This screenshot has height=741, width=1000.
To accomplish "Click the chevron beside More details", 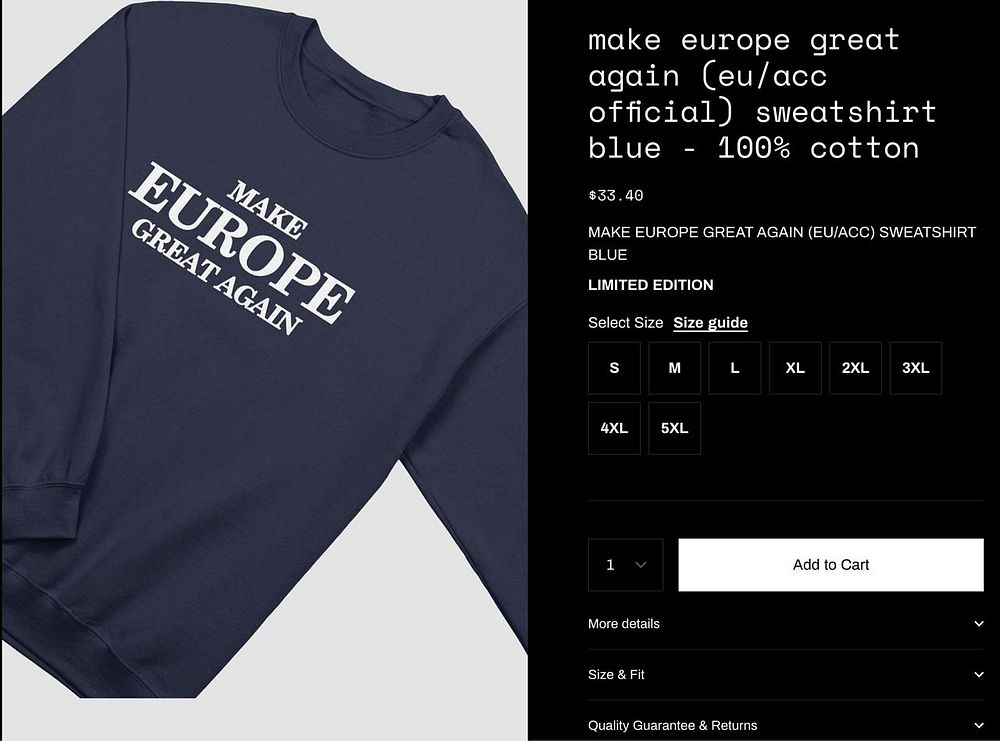I will coord(979,624).
